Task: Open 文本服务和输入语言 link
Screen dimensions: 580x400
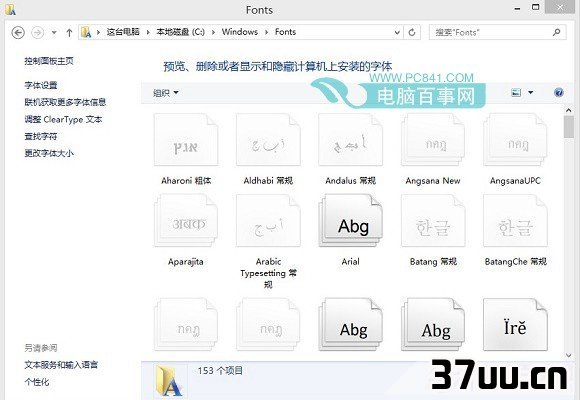Action: coord(61,365)
